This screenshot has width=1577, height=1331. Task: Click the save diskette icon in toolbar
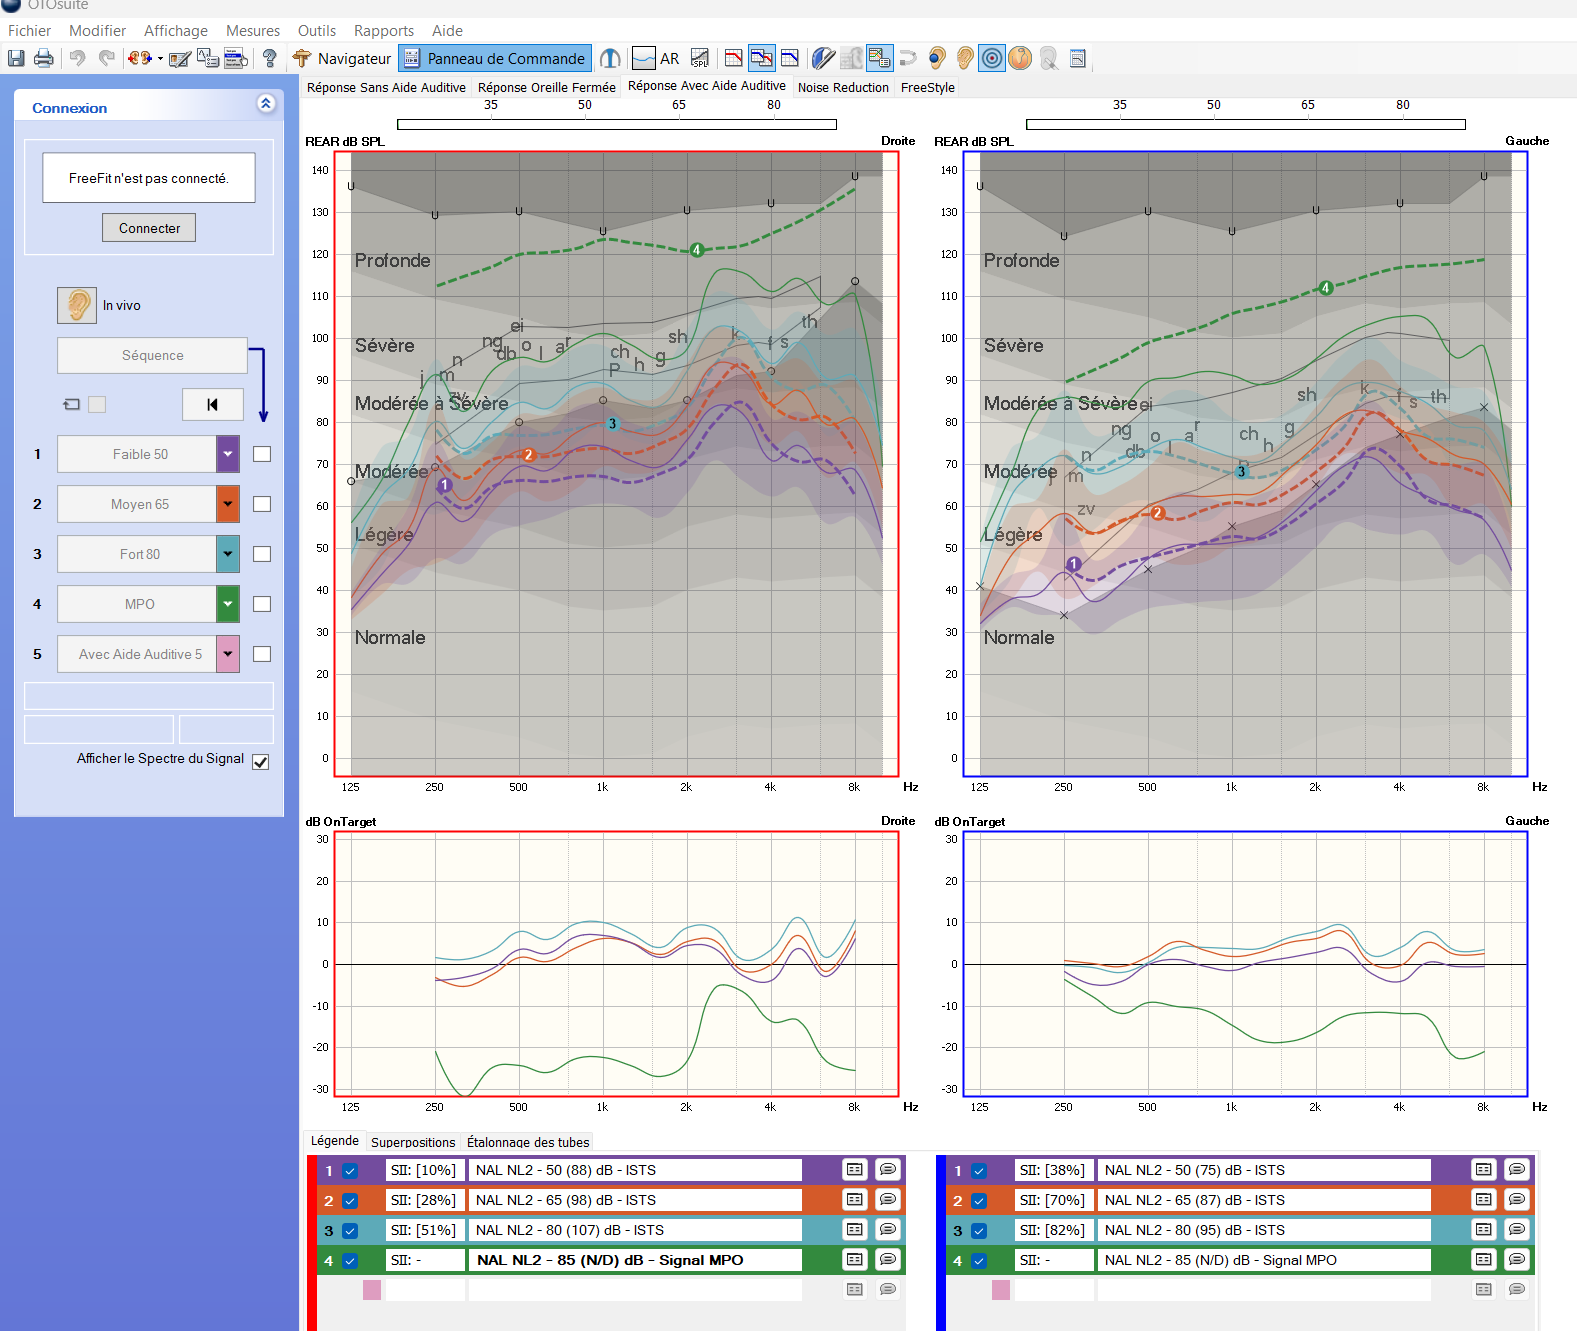[16, 59]
